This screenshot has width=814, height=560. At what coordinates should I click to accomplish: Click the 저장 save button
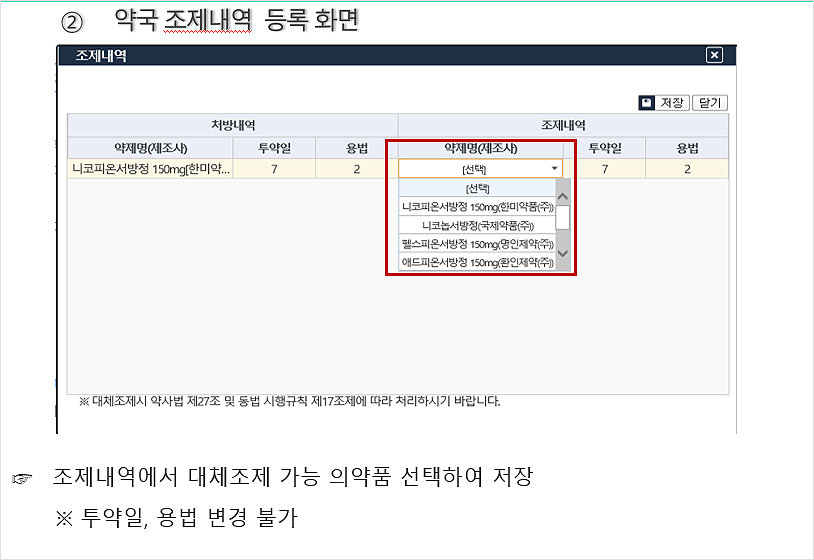coord(664,103)
